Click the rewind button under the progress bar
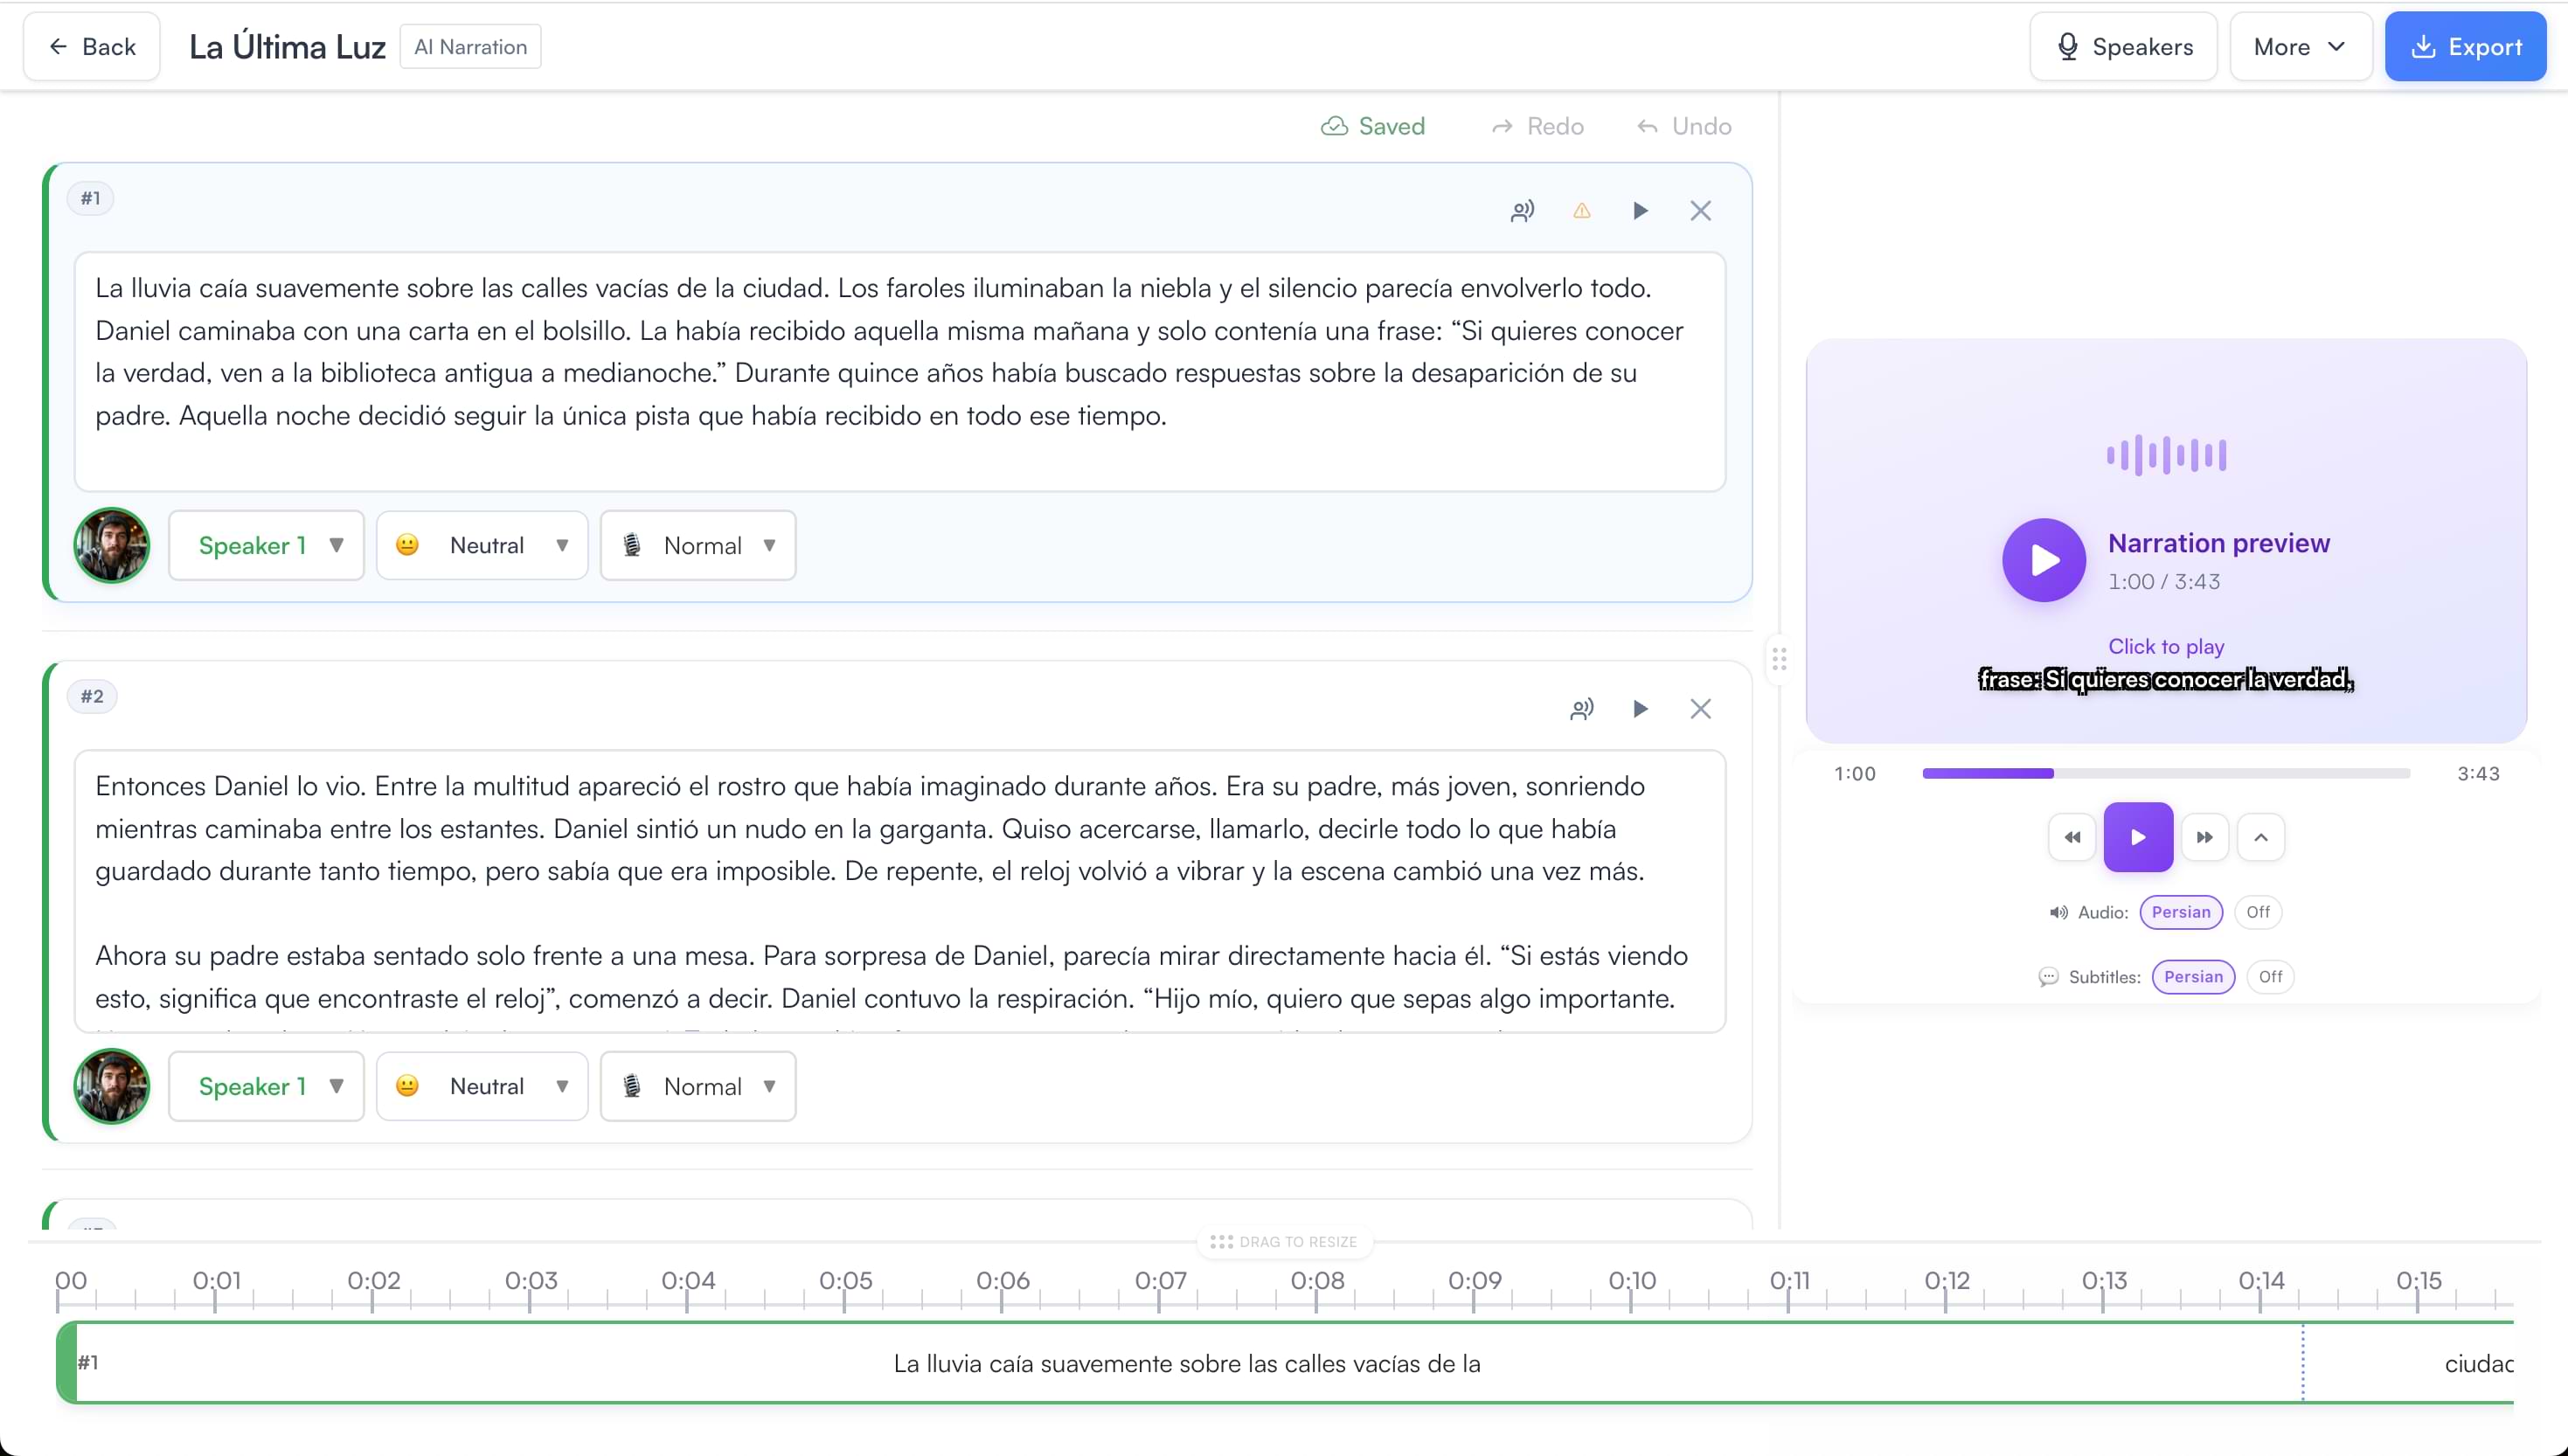This screenshot has height=1456, width=2568. (2072, 837)
